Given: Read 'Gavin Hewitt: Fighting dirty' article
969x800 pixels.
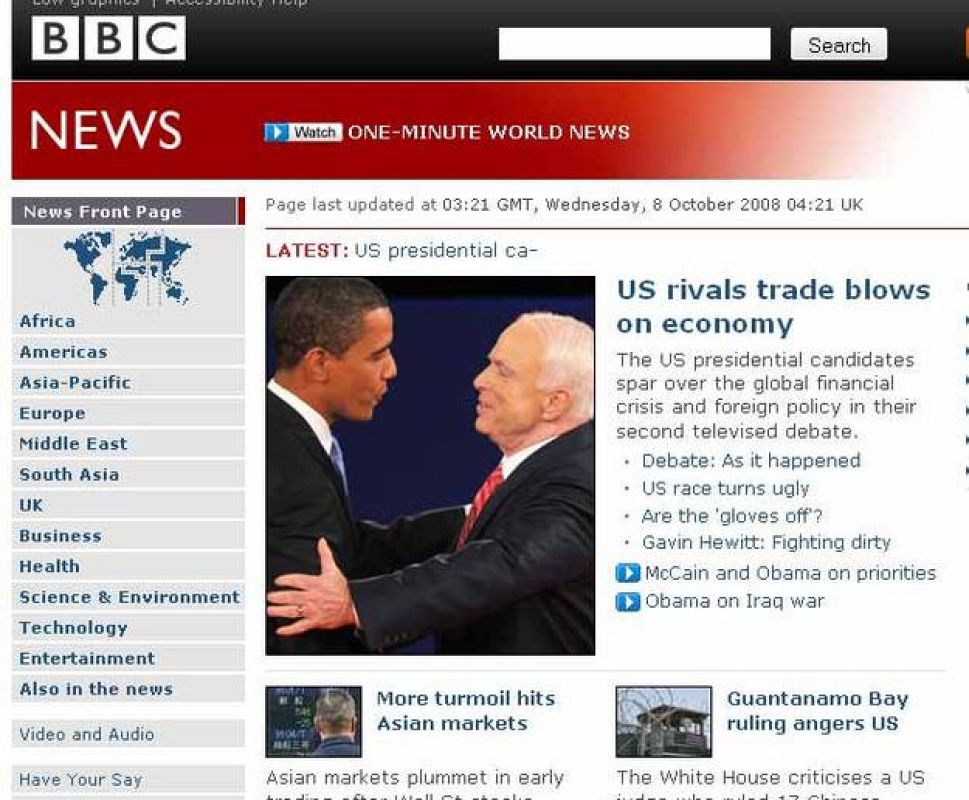Looking at the screenshot, I should click(765, 543).
